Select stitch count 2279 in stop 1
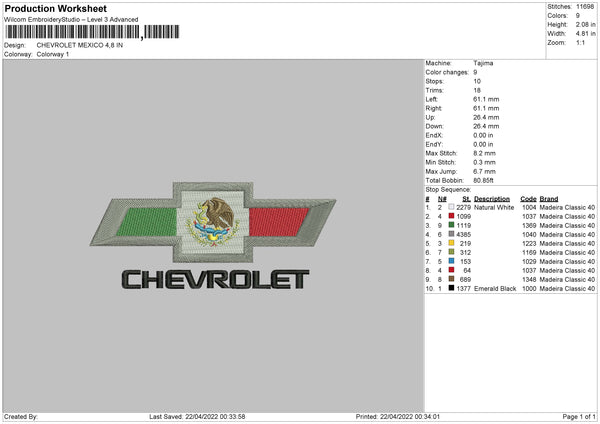 click(x=464, y=207)
